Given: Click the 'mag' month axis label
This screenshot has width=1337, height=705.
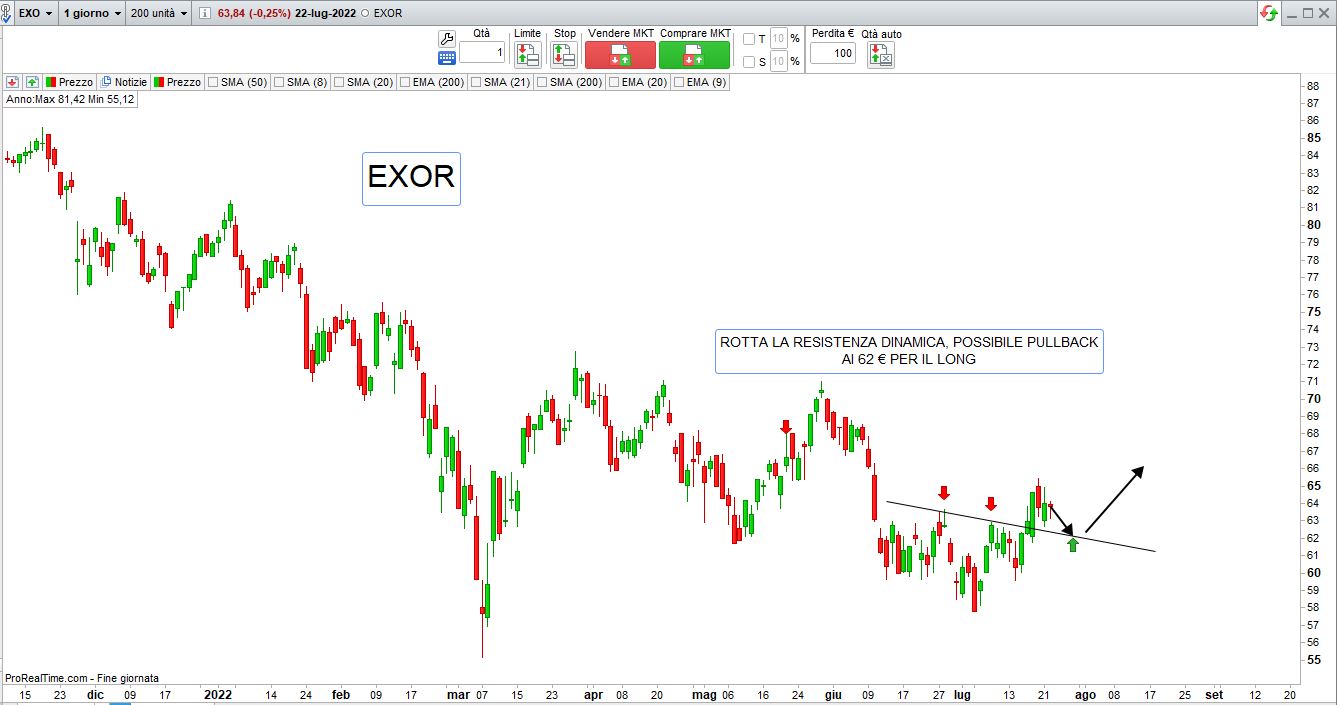Looking at the screenshot, I should tap(705, 694).
